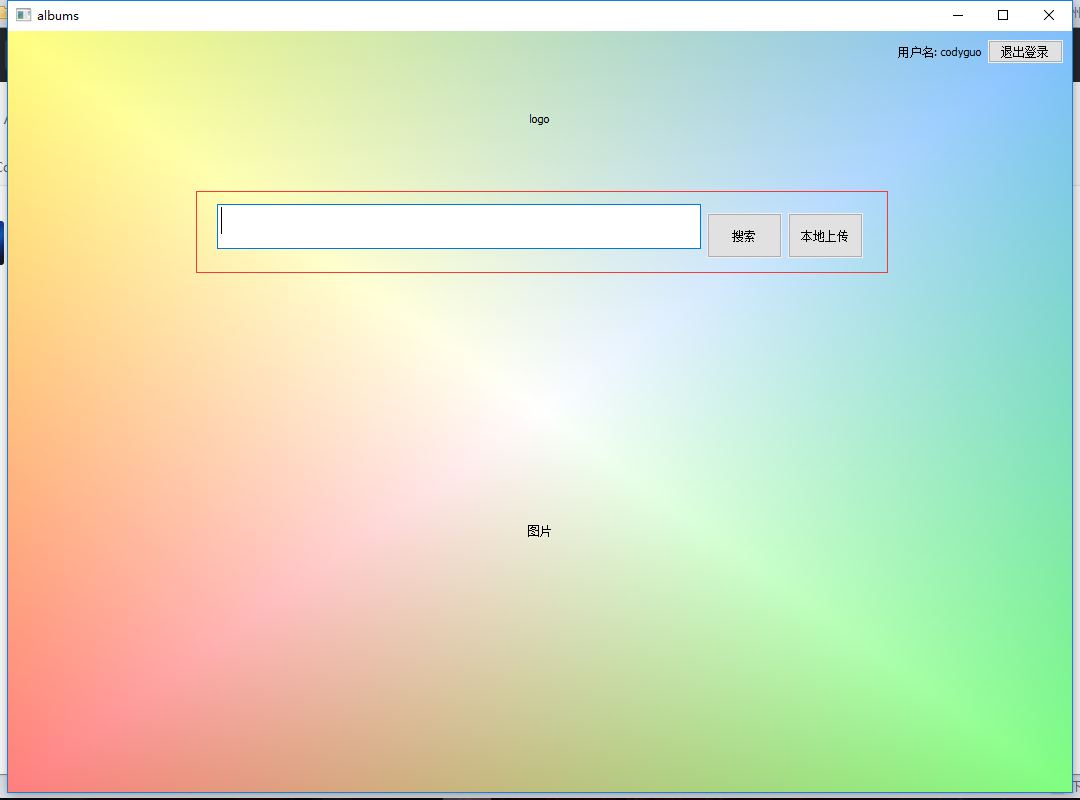The width and height of the screenshot is (1080, 800).
Task: Click the blue highlighted item on the left edge
Action: click(3, 241)
